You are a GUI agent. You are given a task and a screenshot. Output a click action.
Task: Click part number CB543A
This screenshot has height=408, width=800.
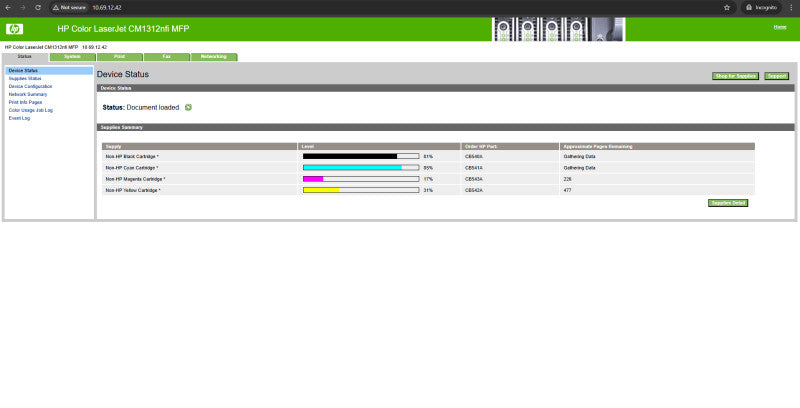[x=473, y=179]
